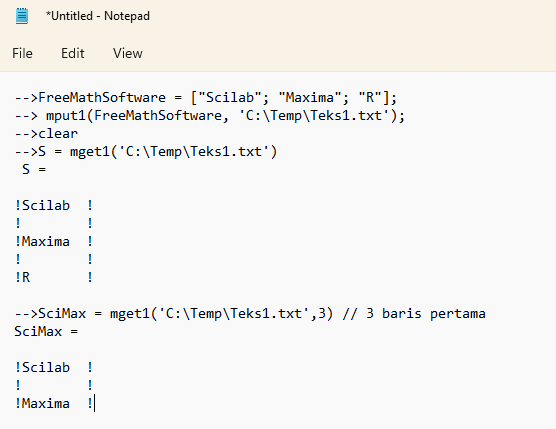Place cursor in the S = mget1 line
This screenshot has width=556, height=429.
(146, 152)
